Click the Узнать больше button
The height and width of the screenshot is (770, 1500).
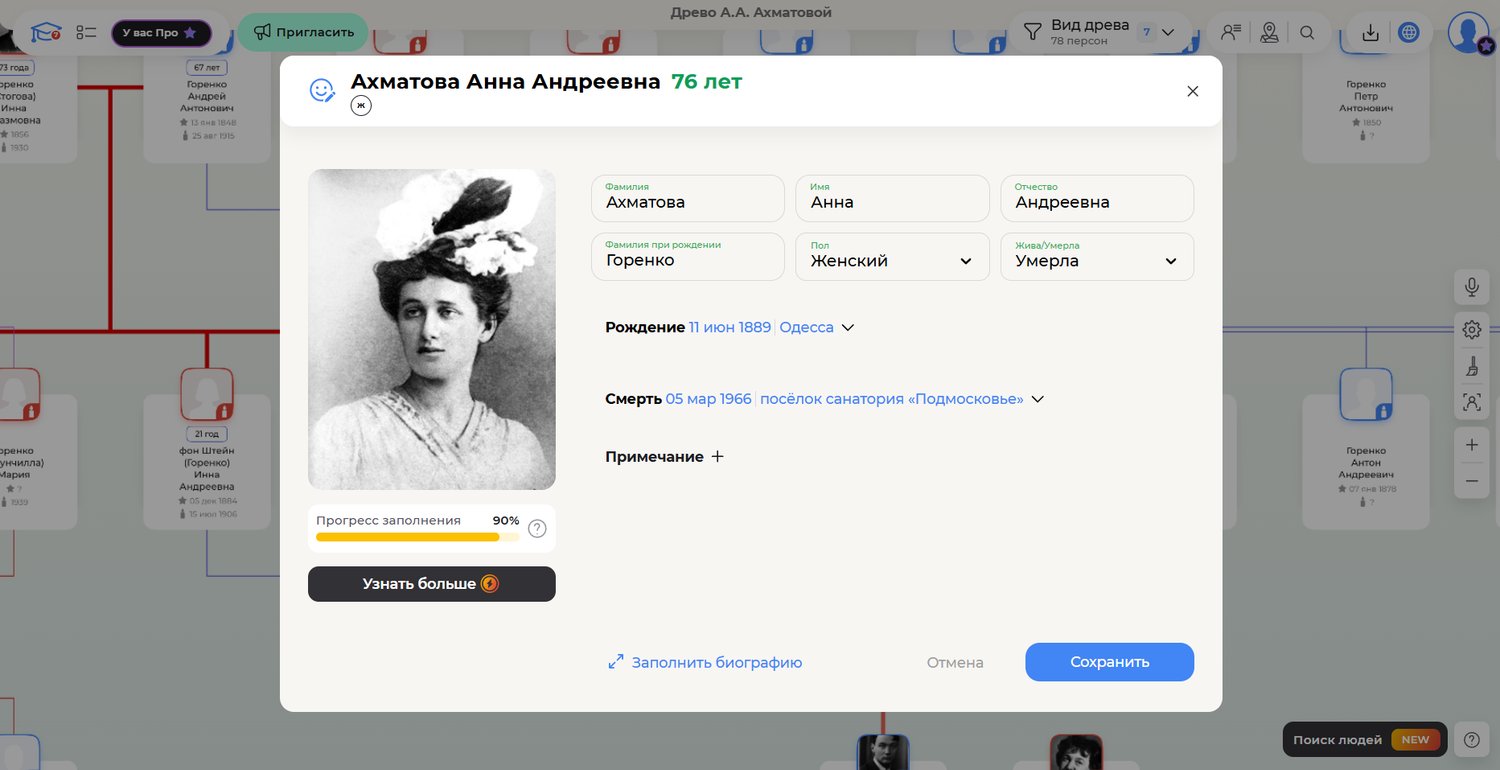point(431,584)
